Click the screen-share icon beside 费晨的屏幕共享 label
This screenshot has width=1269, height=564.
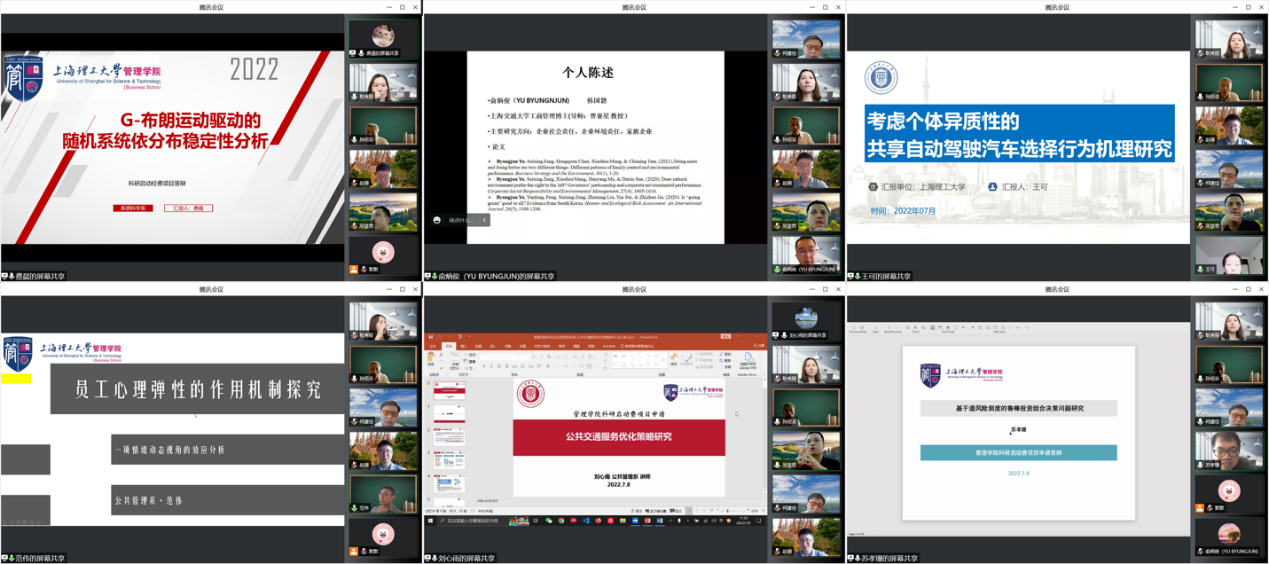[x=5, y=276]
